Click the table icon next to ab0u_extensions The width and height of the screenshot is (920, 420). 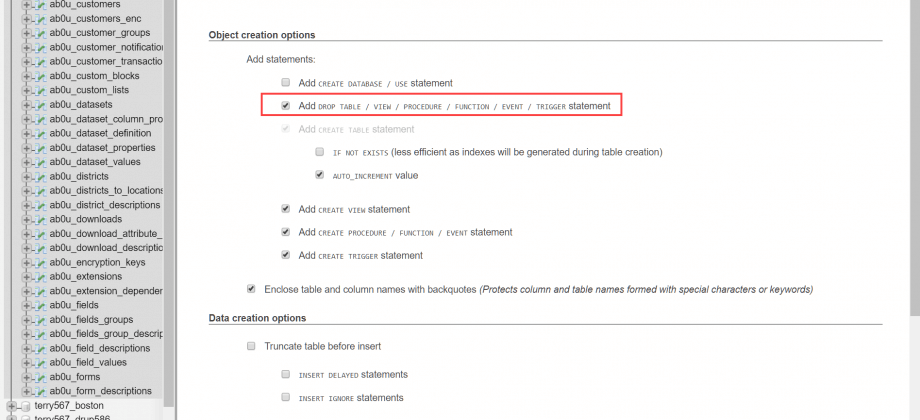(x=40, y=277)
